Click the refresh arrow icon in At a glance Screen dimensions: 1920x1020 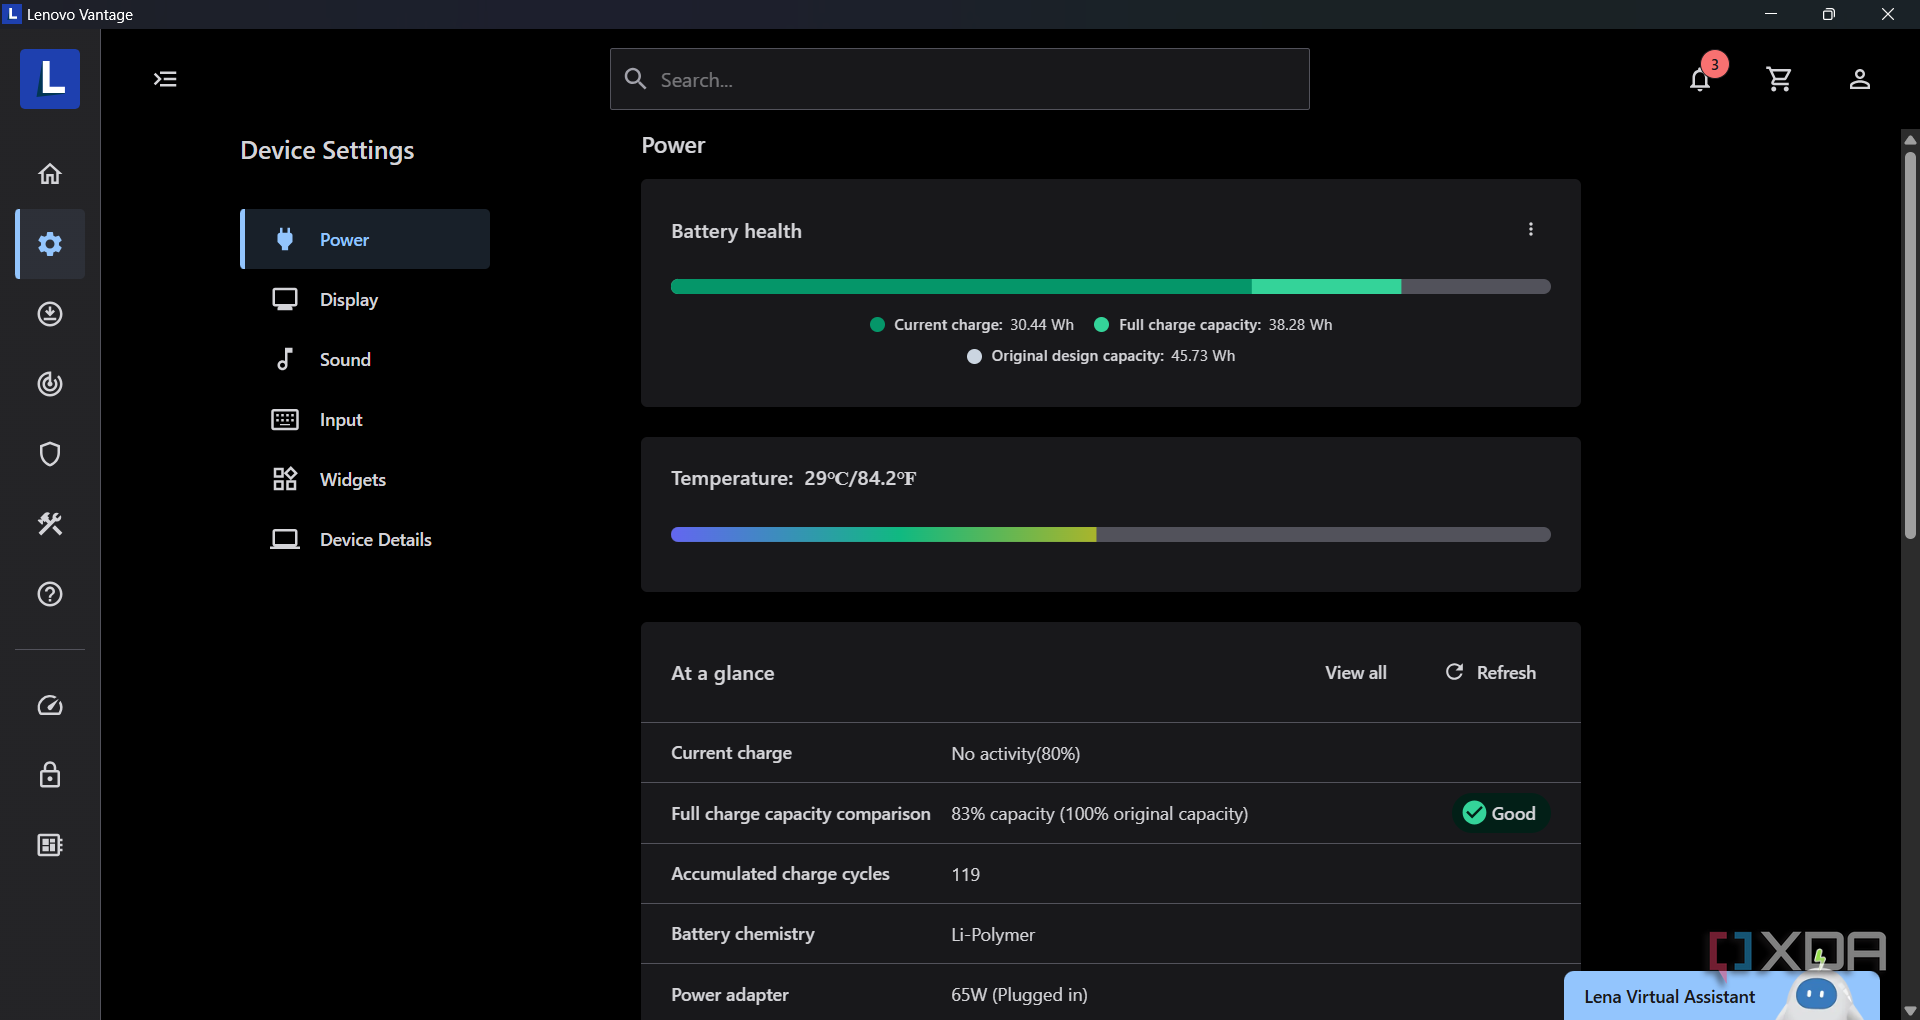pyautogui.click(x=1454, y=672)
